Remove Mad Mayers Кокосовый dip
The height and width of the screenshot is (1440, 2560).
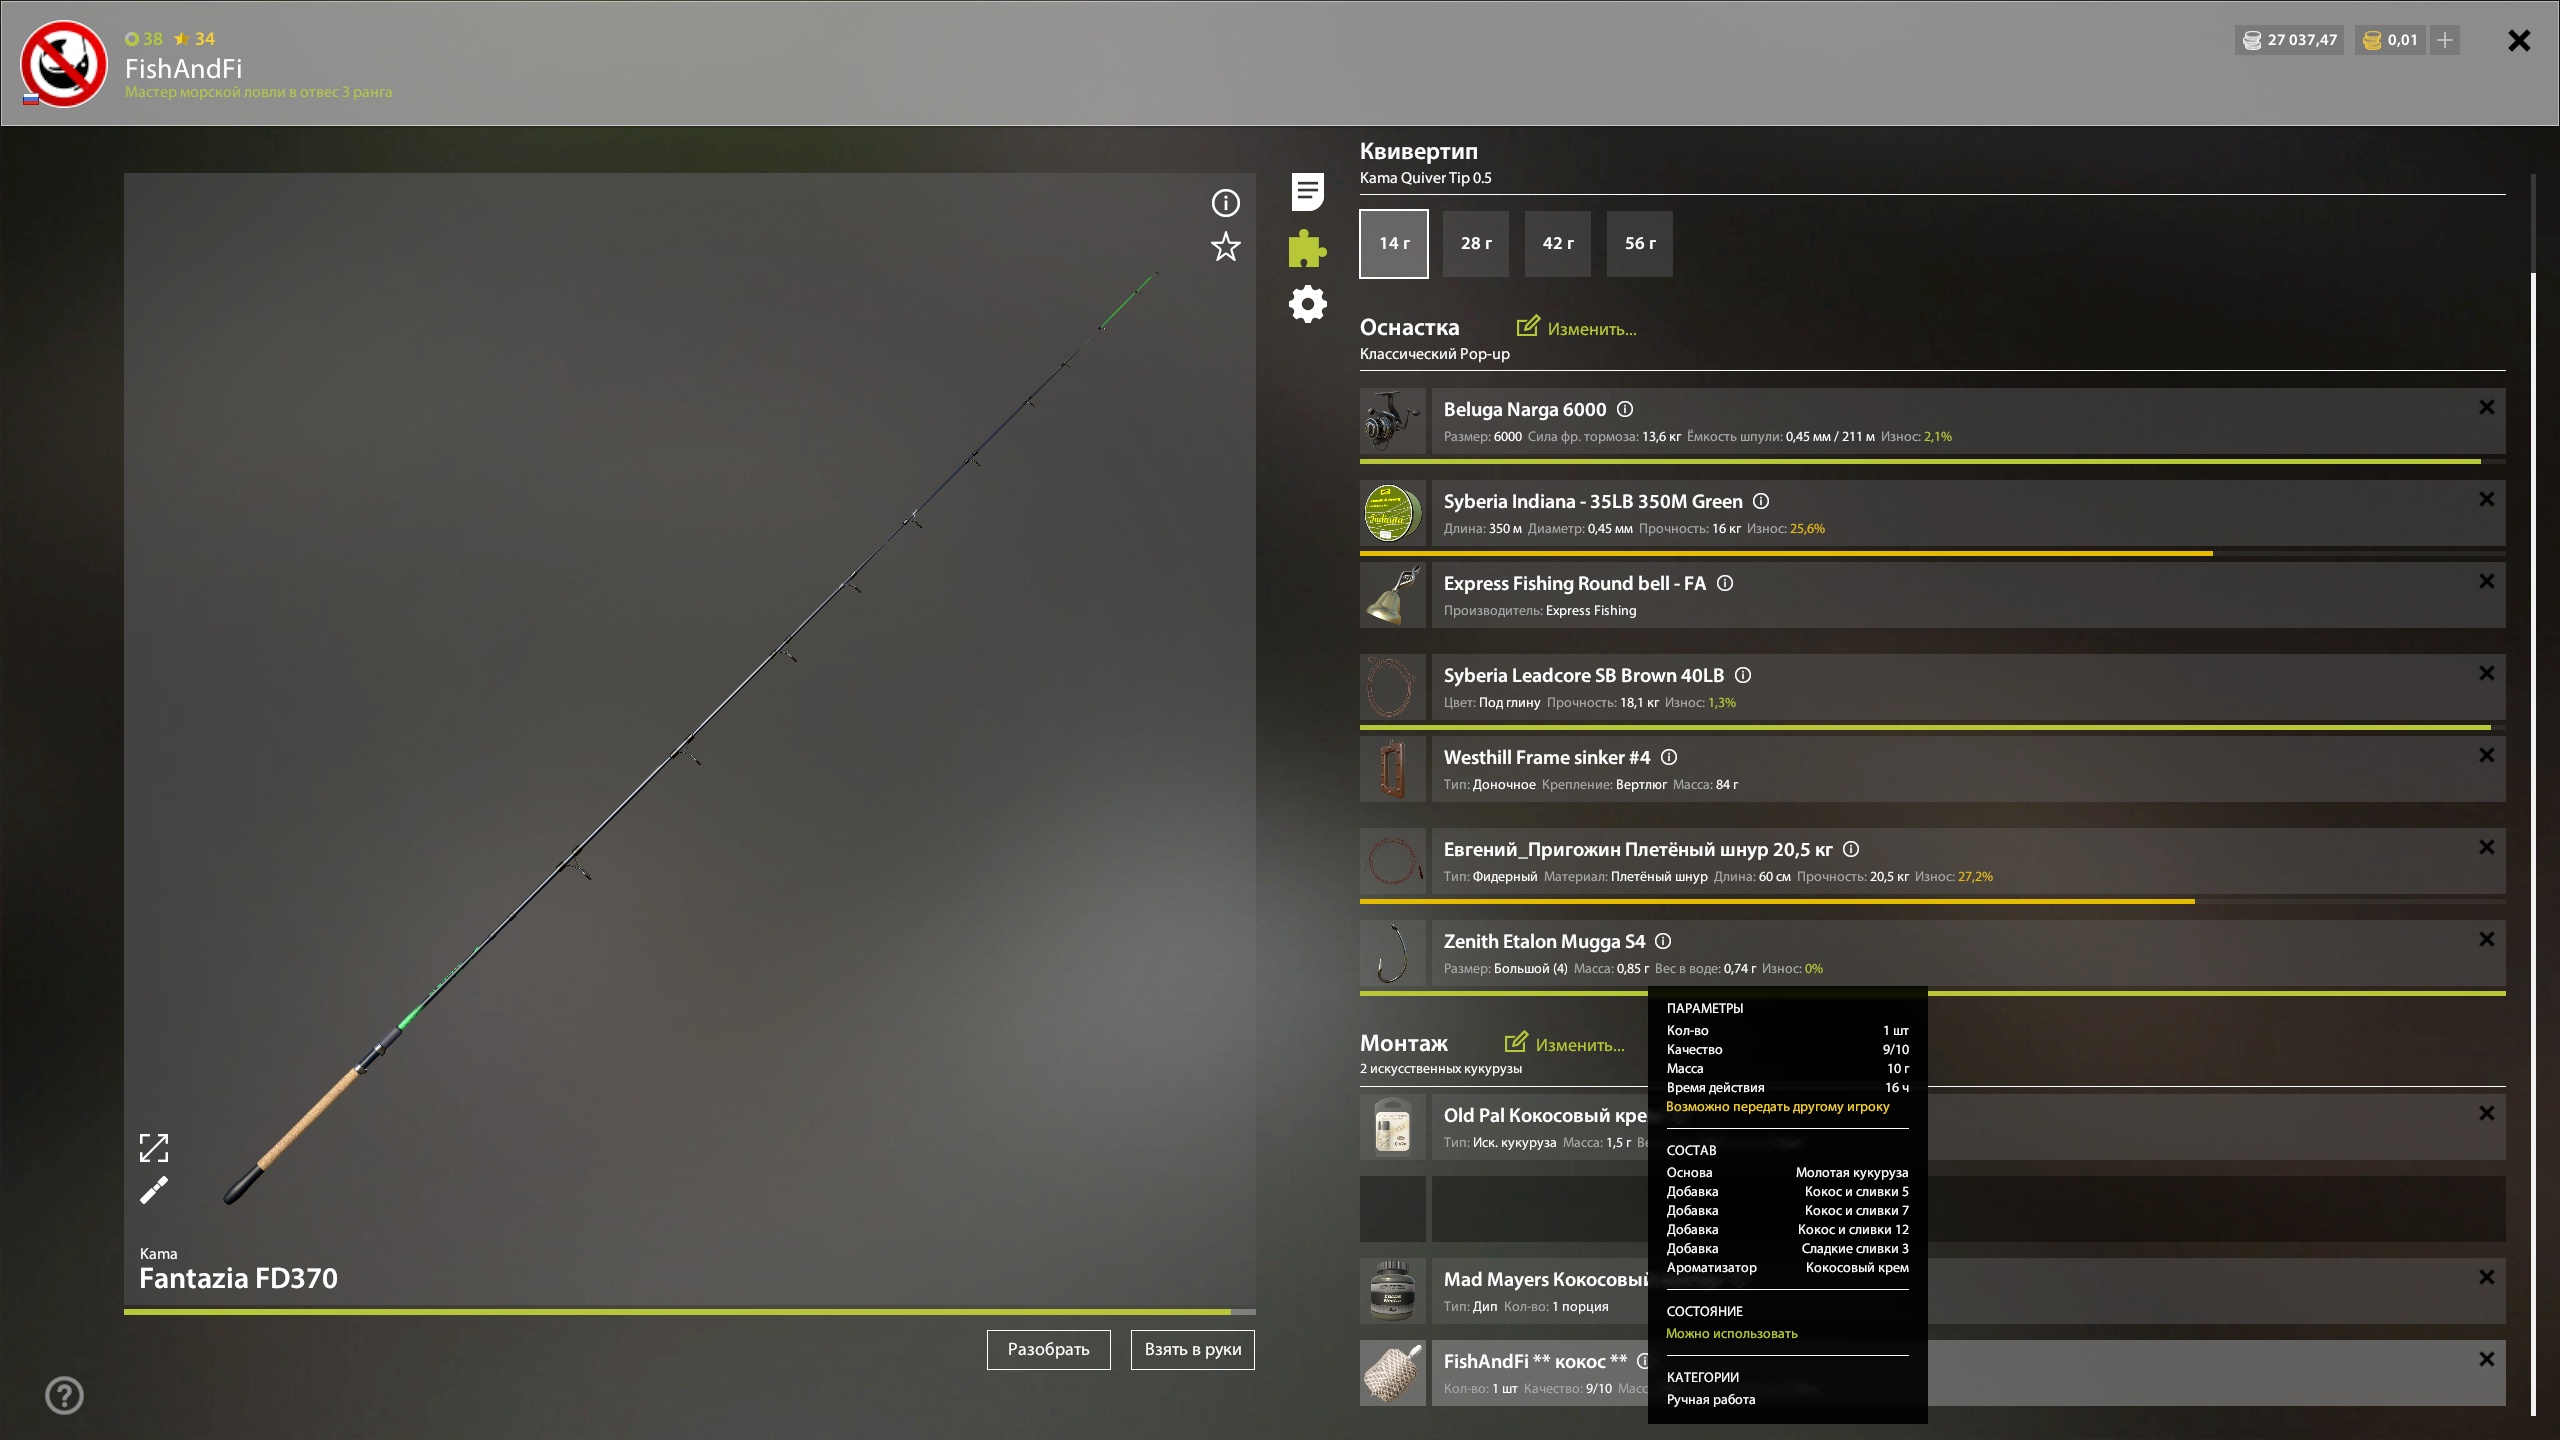2487,1277
